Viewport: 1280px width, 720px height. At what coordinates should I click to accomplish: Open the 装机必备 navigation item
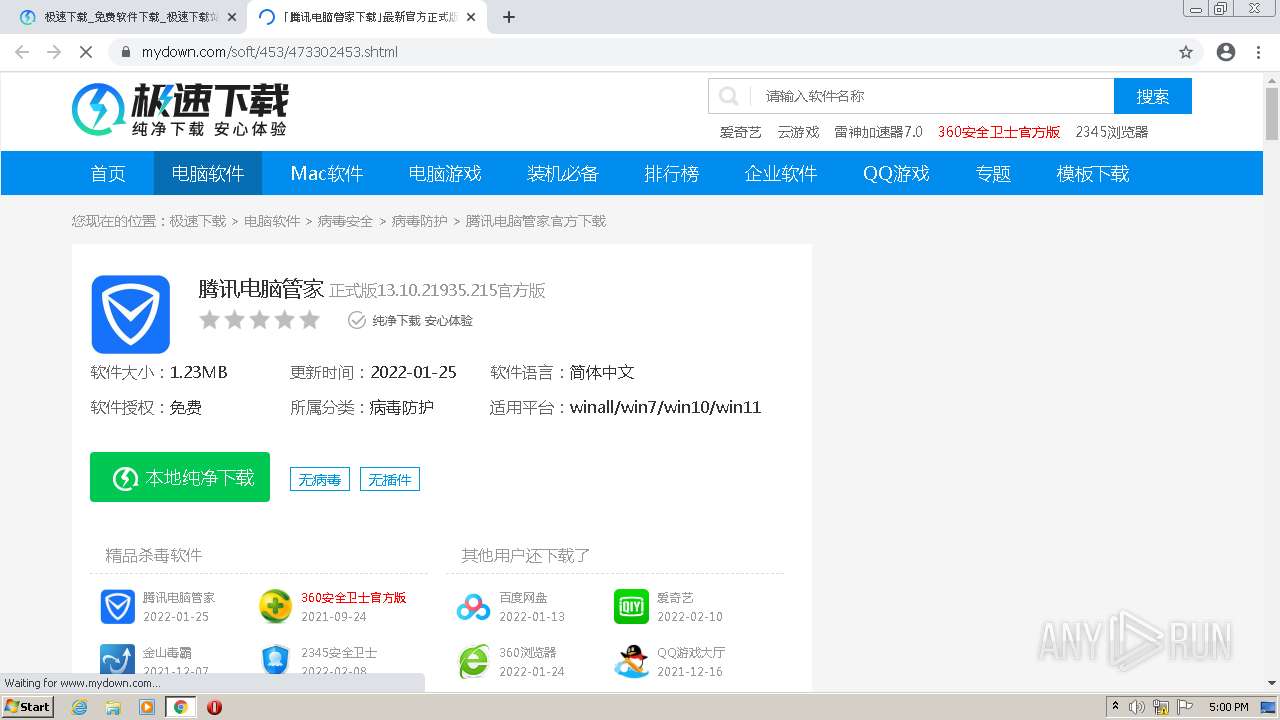tap(563, 173)
